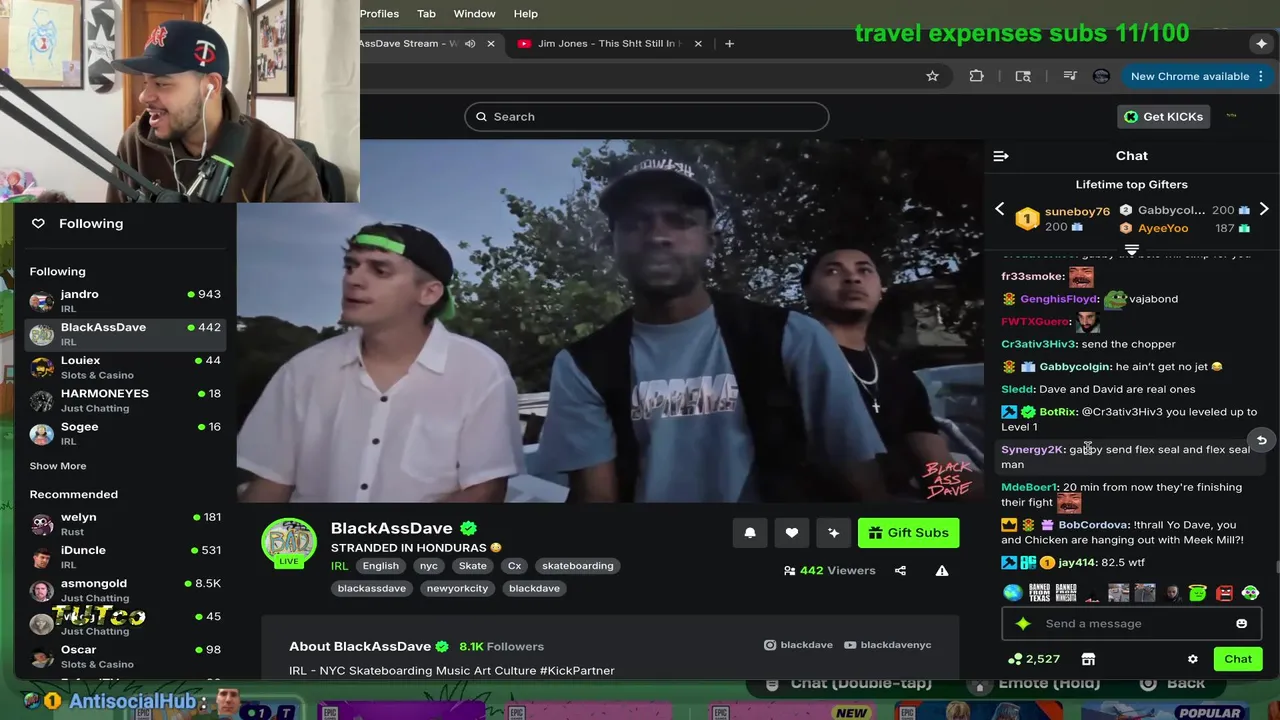This screenshot has height=720, width=1280.
Task: Open welyn in Recommended list
Action: coord(125,524)
